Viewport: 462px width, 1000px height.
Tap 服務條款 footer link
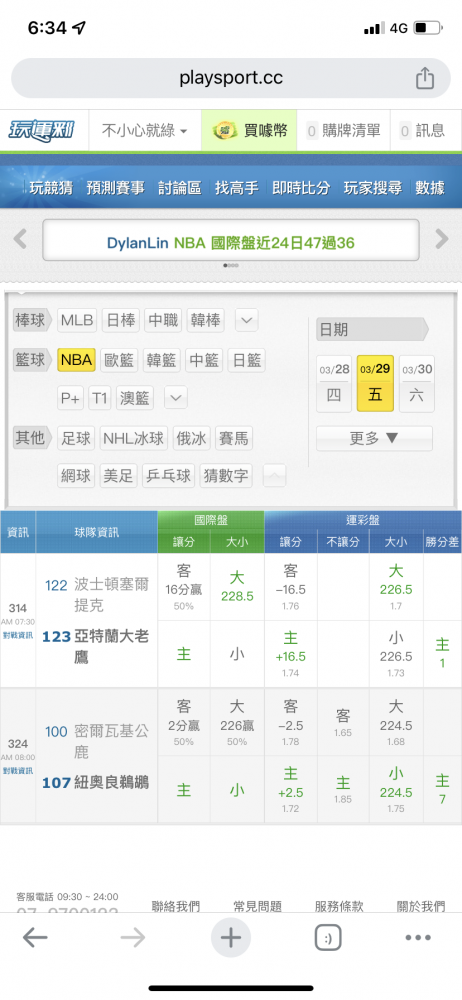[x=339, y=906]
